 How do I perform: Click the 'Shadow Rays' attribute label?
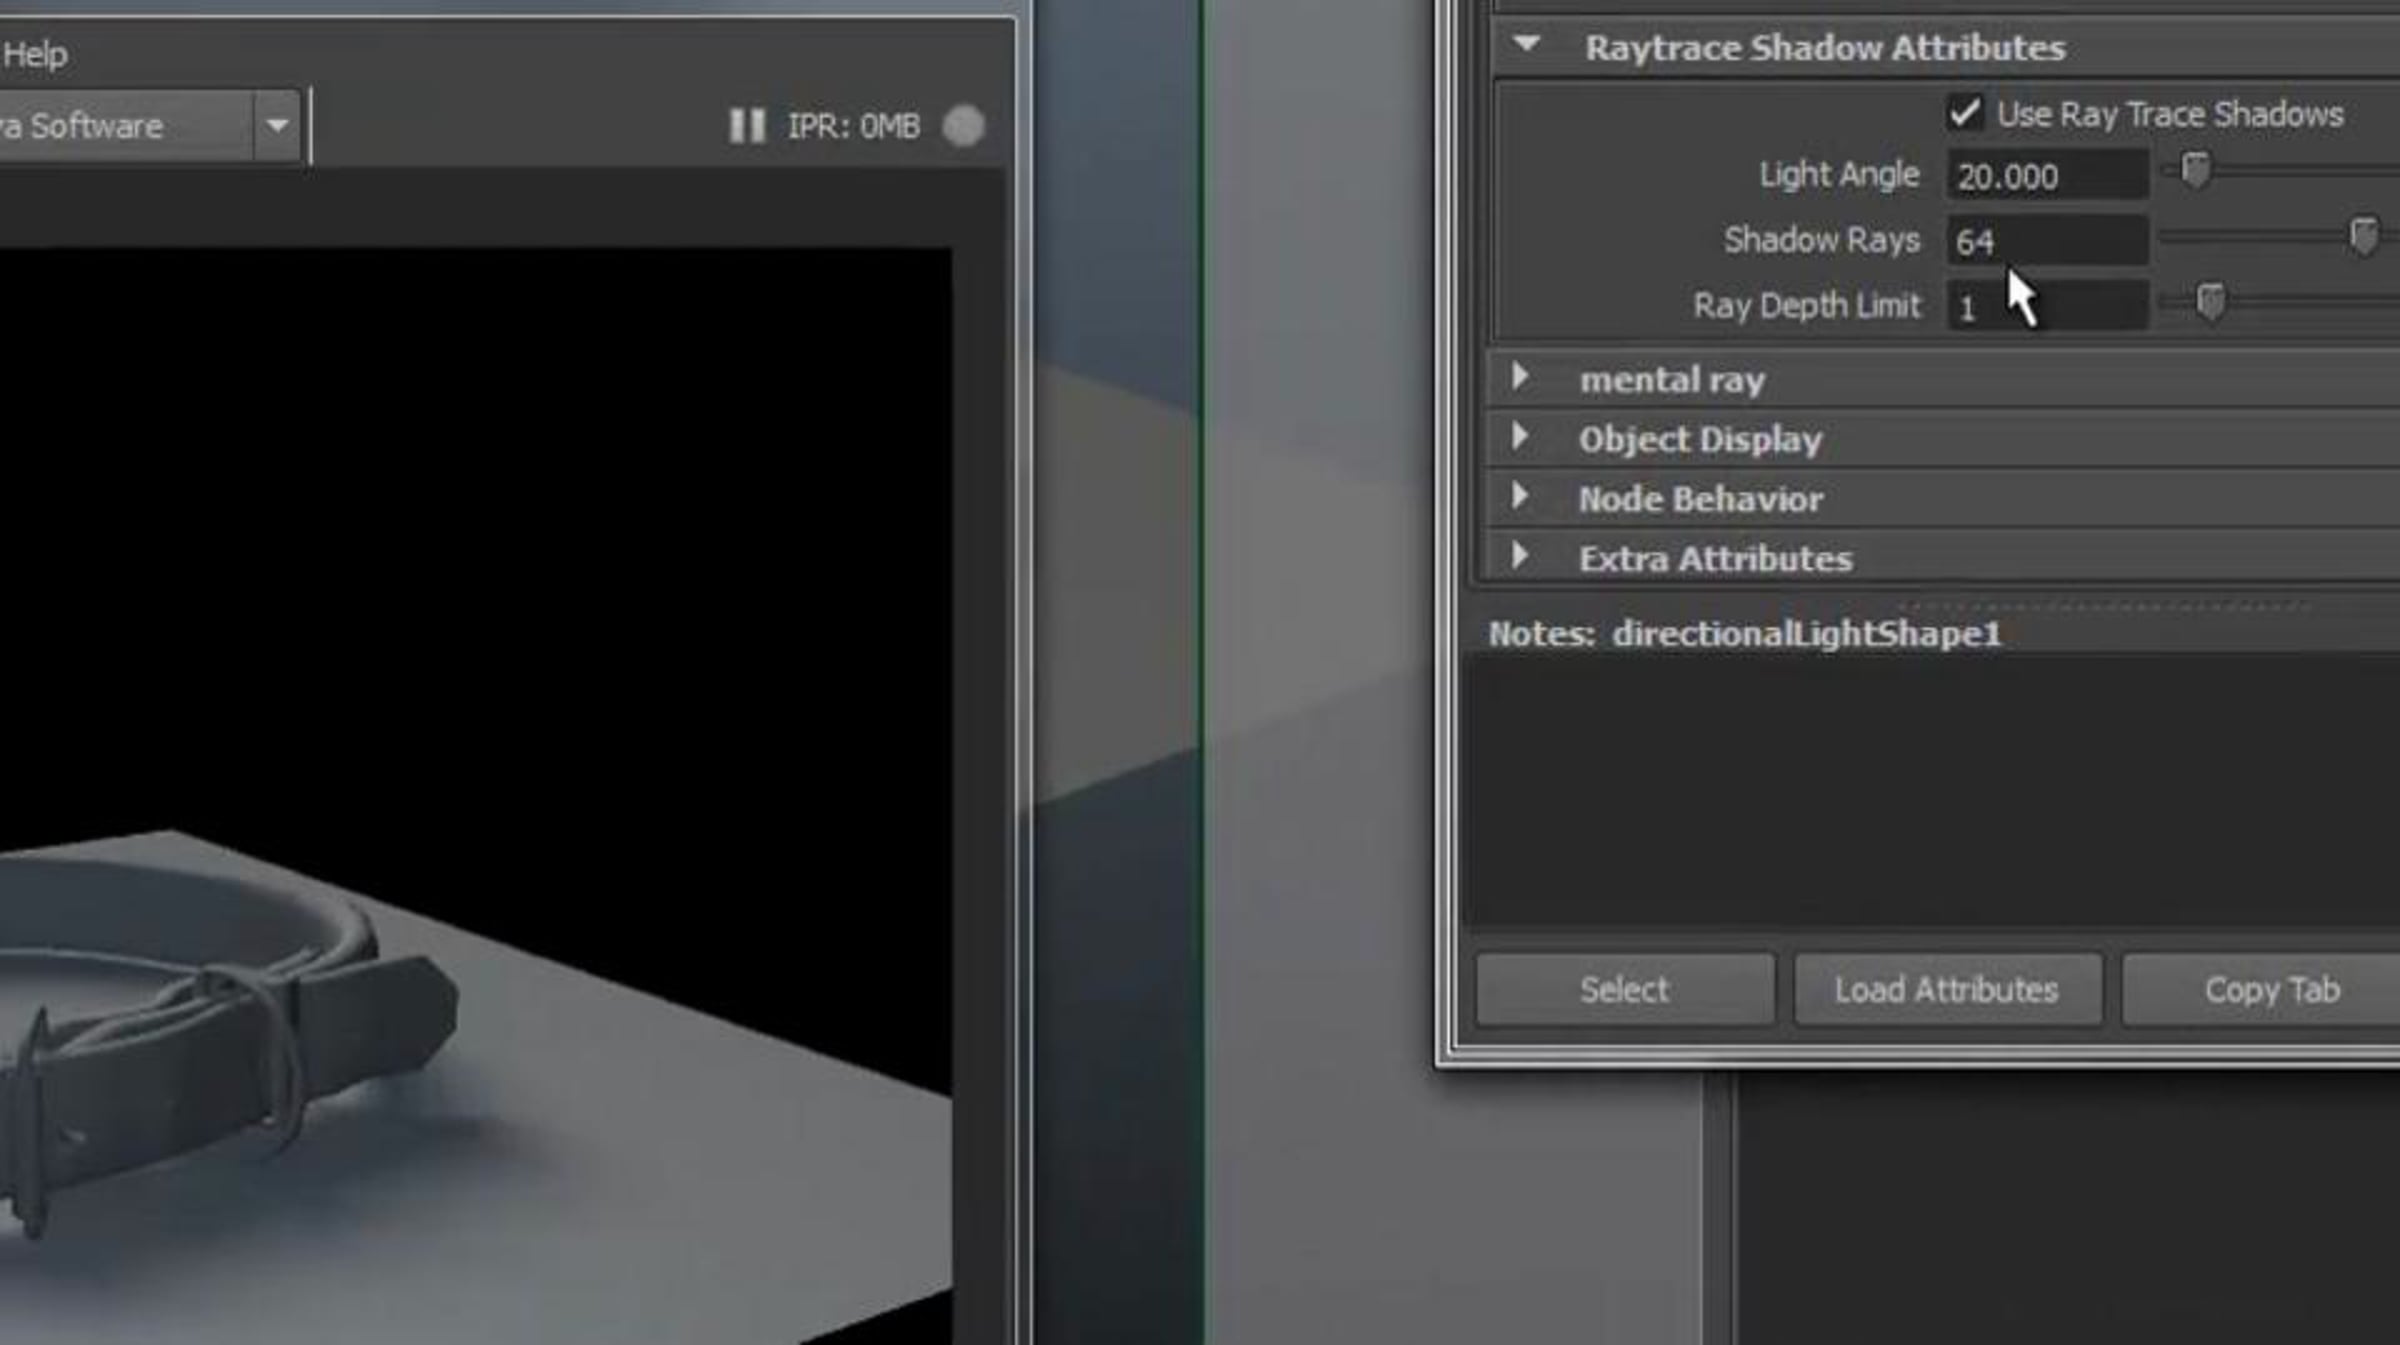(1821, 240)
